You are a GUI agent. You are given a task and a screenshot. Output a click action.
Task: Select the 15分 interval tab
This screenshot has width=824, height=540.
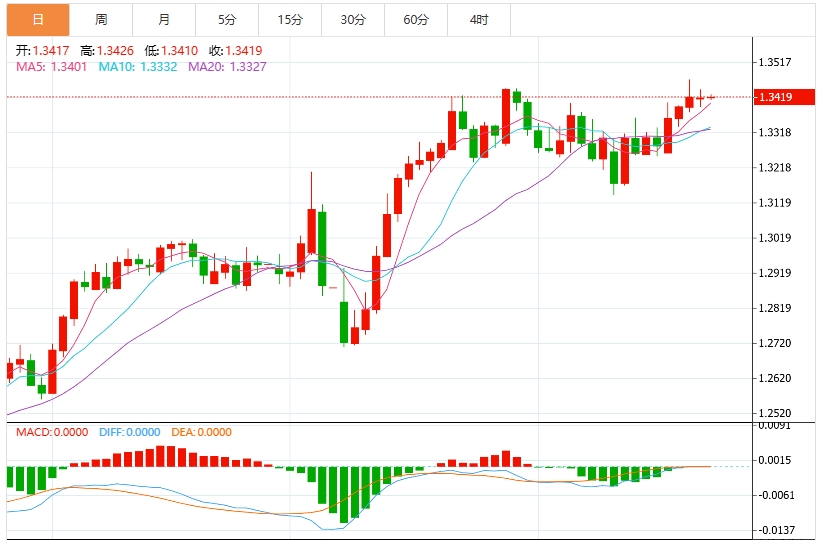(x=290, y=20)
